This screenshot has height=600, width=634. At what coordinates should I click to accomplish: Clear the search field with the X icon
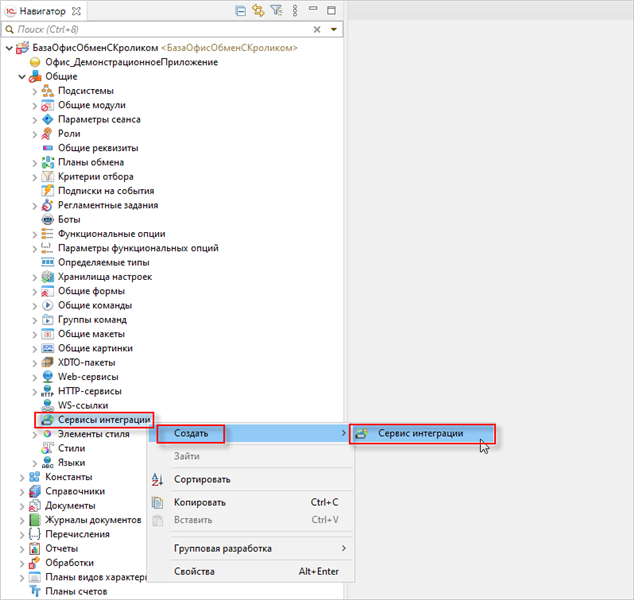click(x=318, y=30)
